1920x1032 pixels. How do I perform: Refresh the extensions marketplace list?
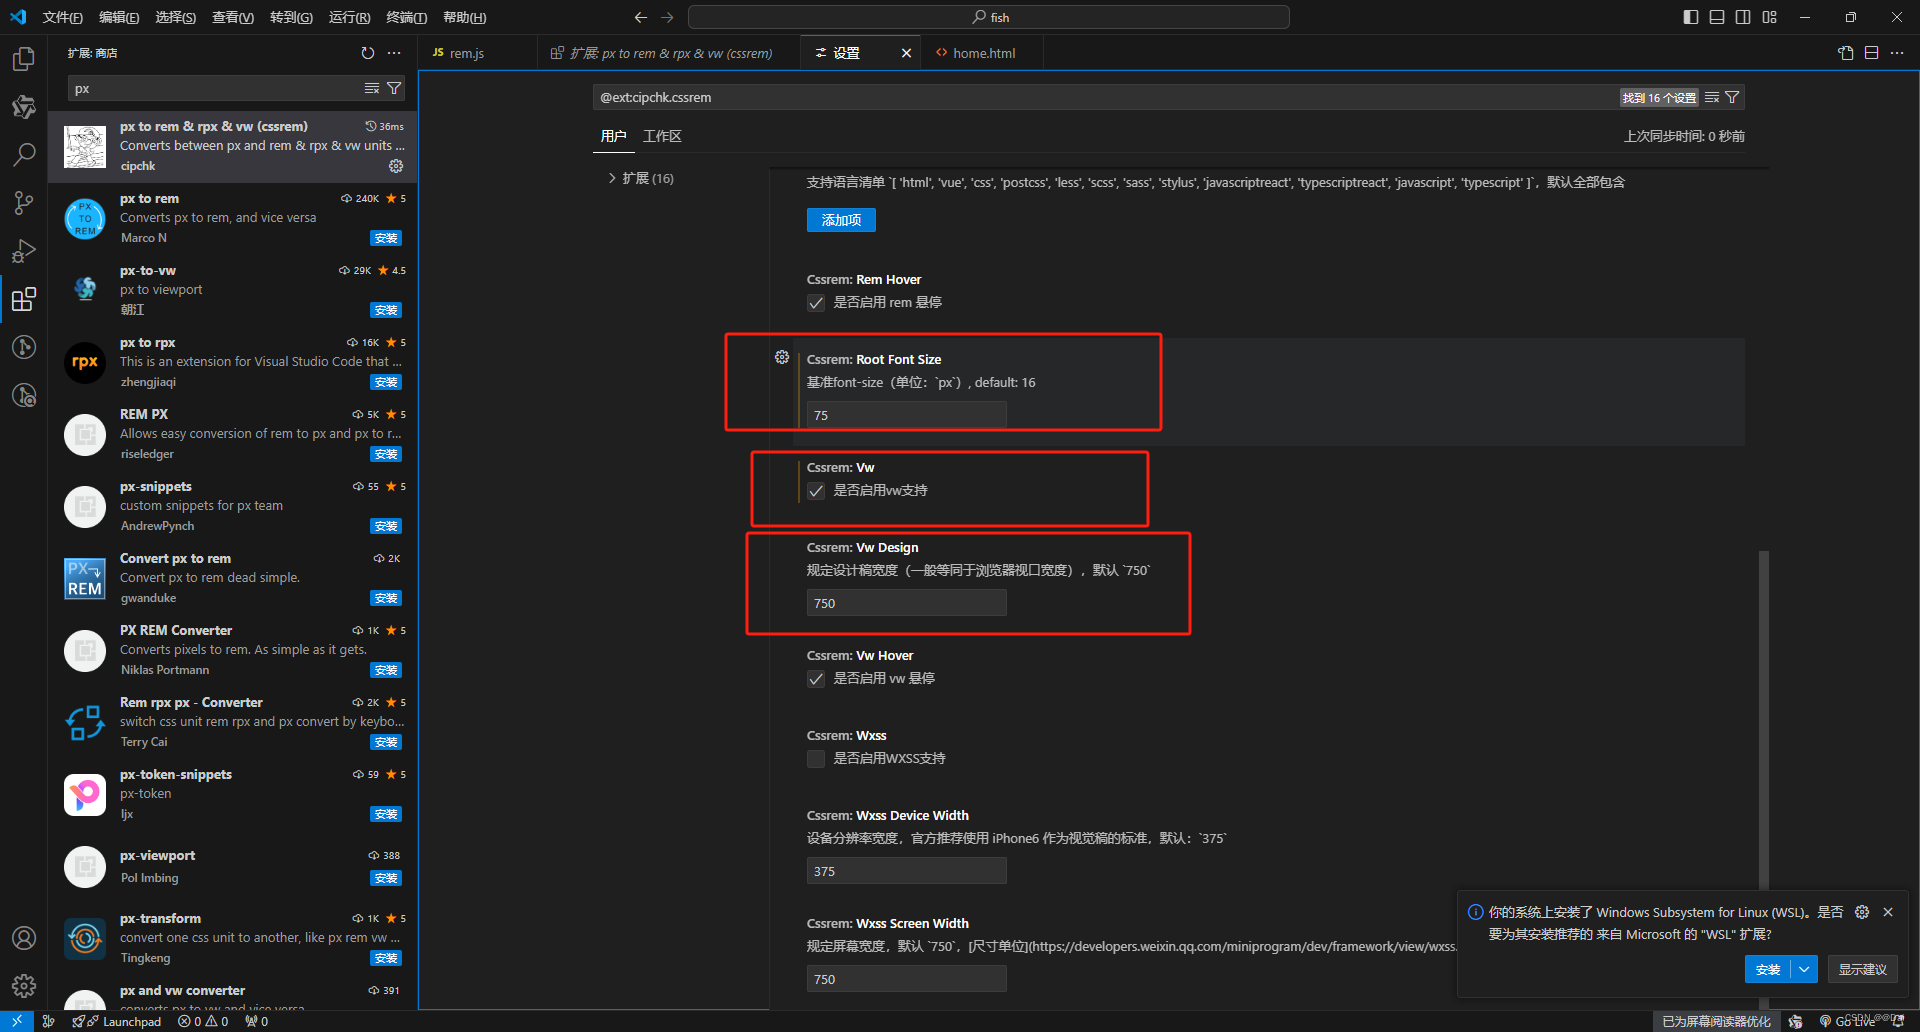coord(368,53)
